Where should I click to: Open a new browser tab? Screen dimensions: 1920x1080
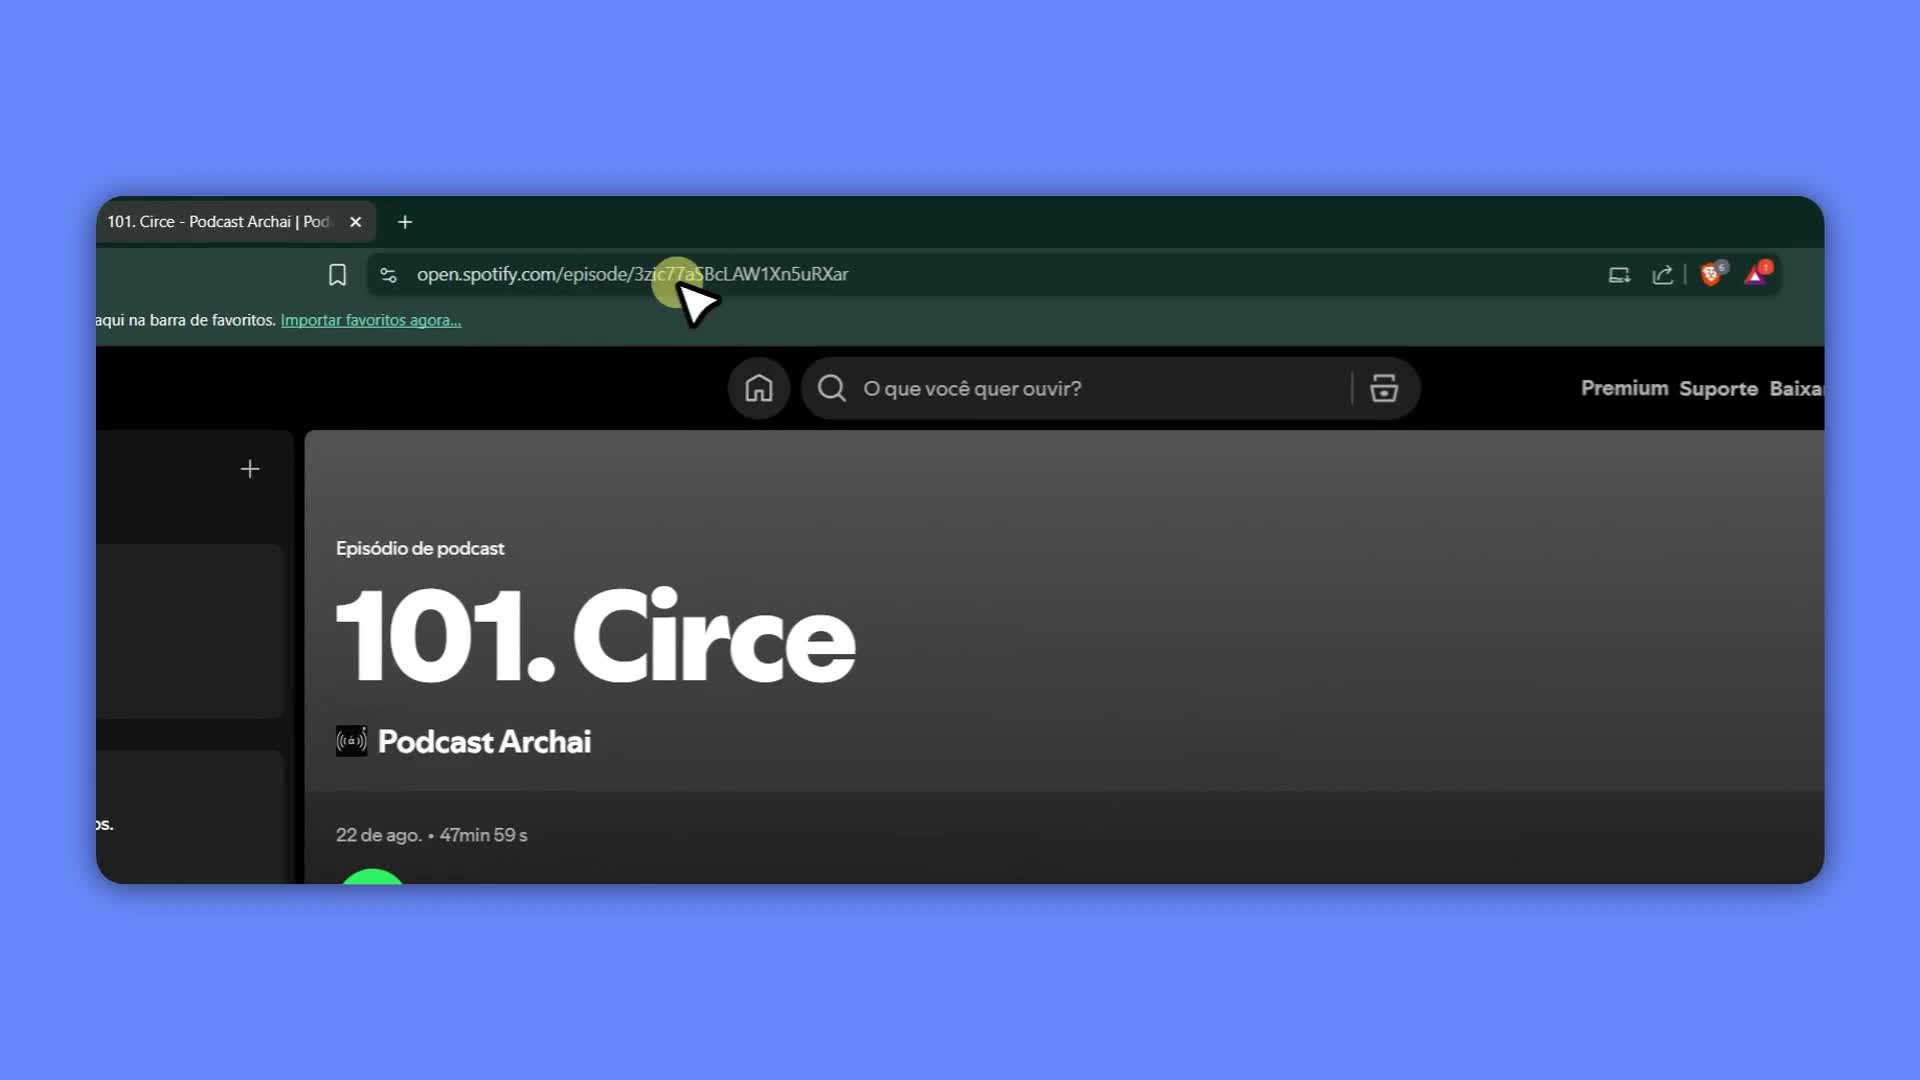pos(405,222)
